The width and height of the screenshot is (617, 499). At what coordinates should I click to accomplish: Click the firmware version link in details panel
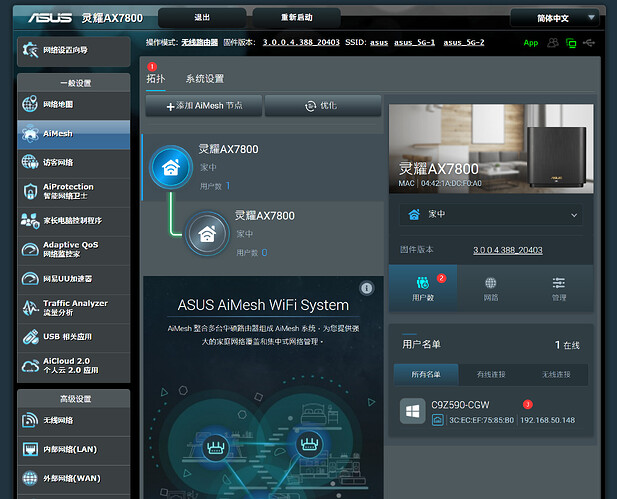(508, 250)
